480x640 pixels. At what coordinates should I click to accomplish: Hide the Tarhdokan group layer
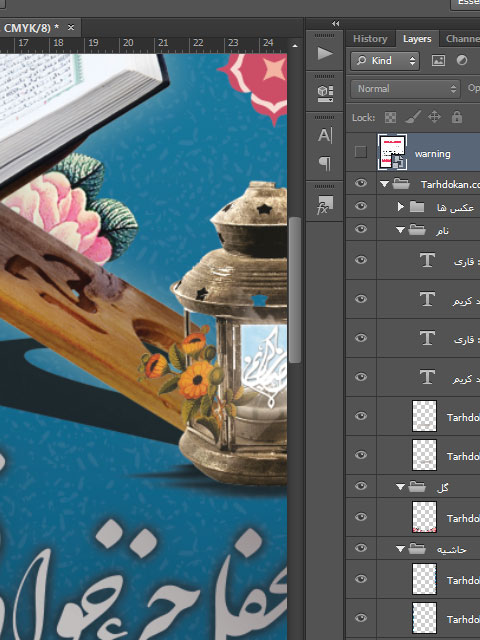pyautogui.click(x=361, y=183)
